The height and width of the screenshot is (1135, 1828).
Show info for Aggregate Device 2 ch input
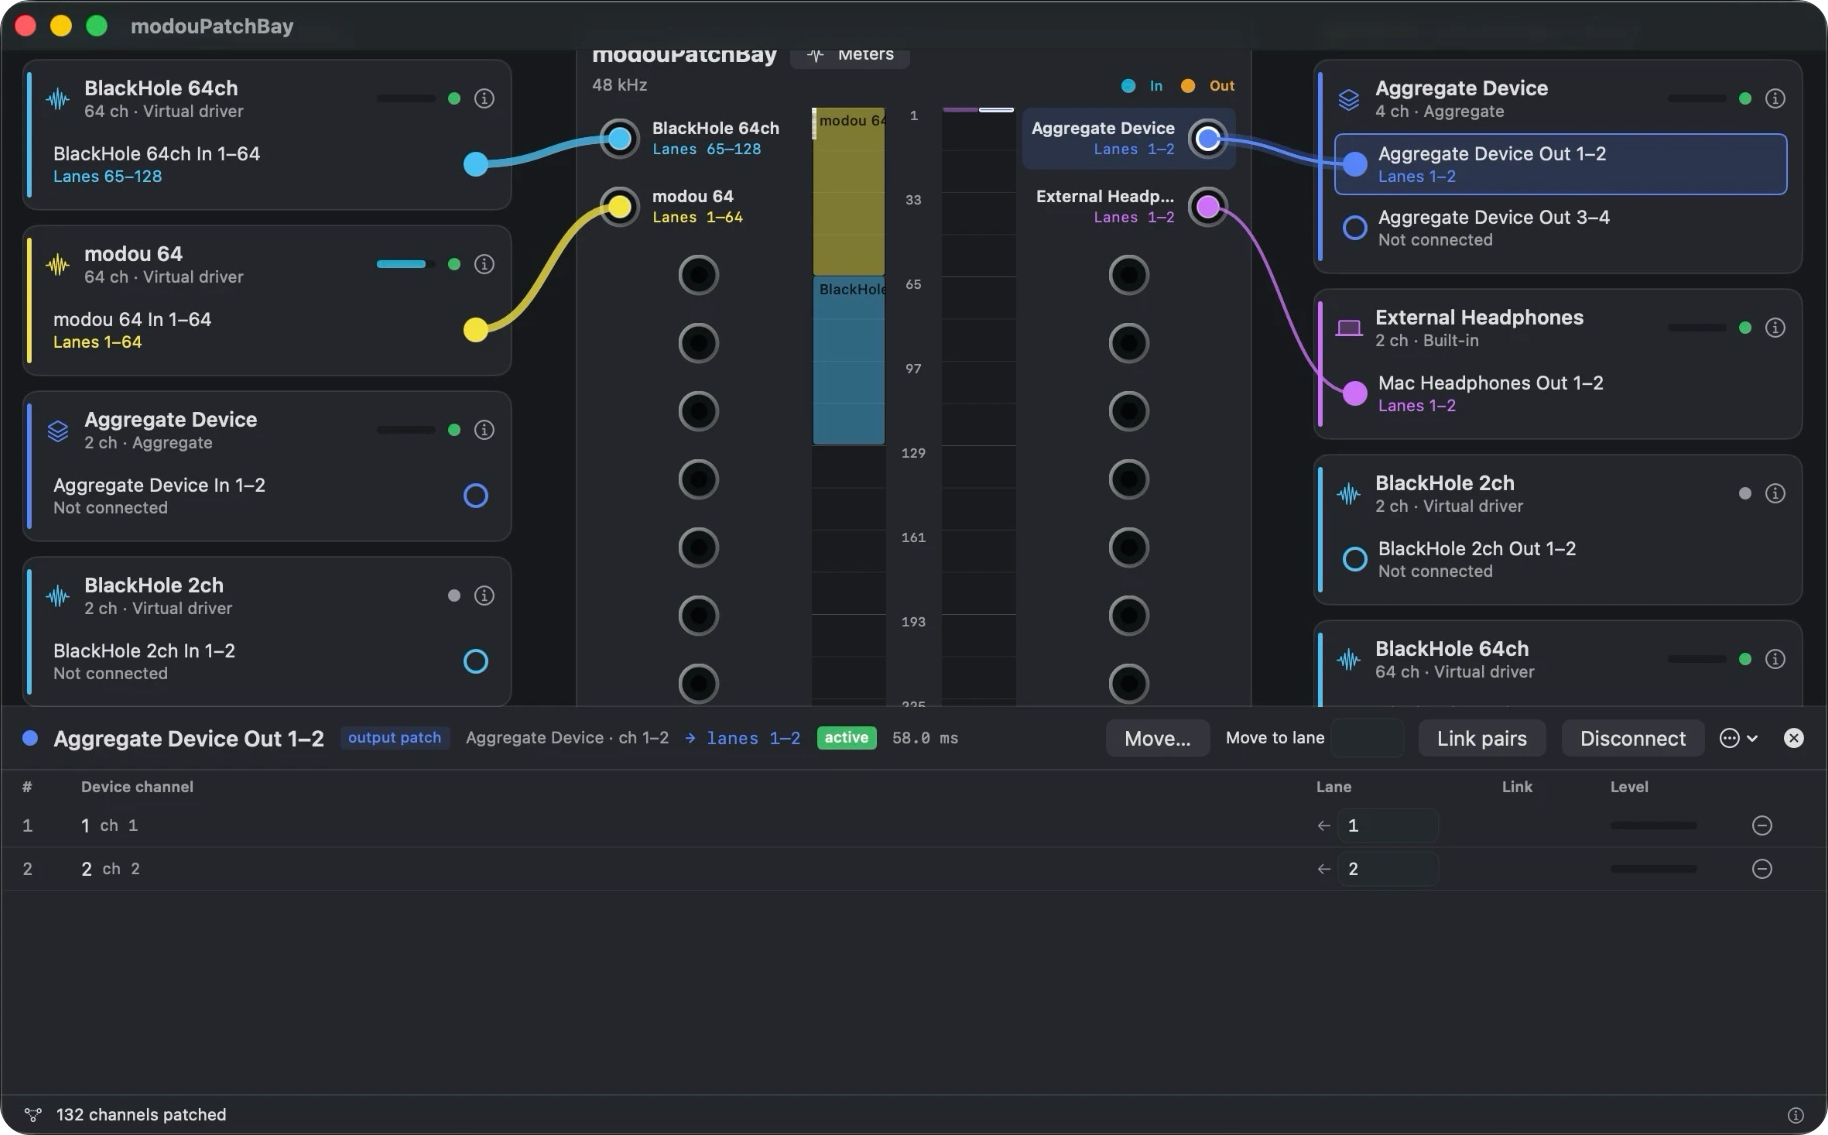484,430
